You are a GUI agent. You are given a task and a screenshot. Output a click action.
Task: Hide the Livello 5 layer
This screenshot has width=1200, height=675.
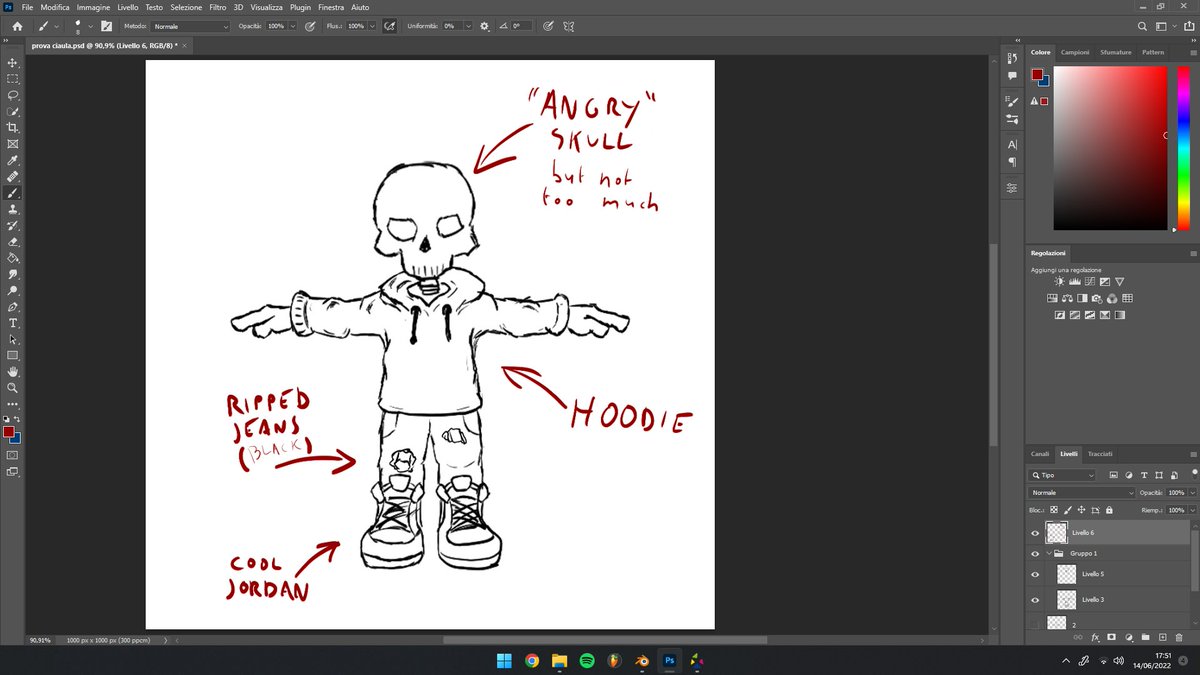tap(1035, 574)
